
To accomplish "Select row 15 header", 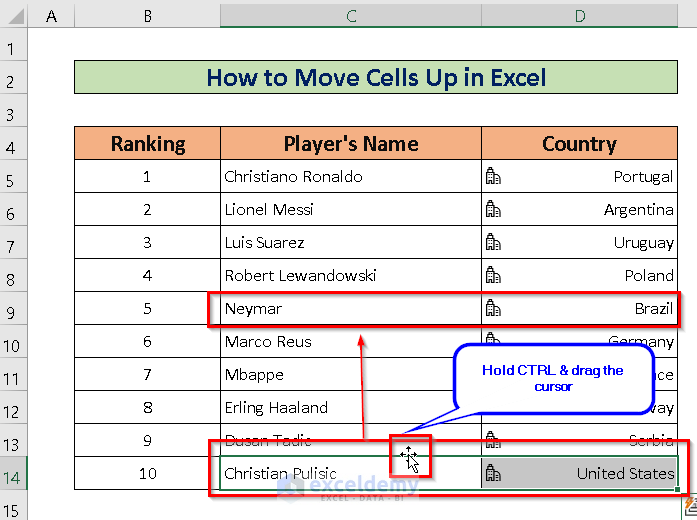I will pos(13,506).
